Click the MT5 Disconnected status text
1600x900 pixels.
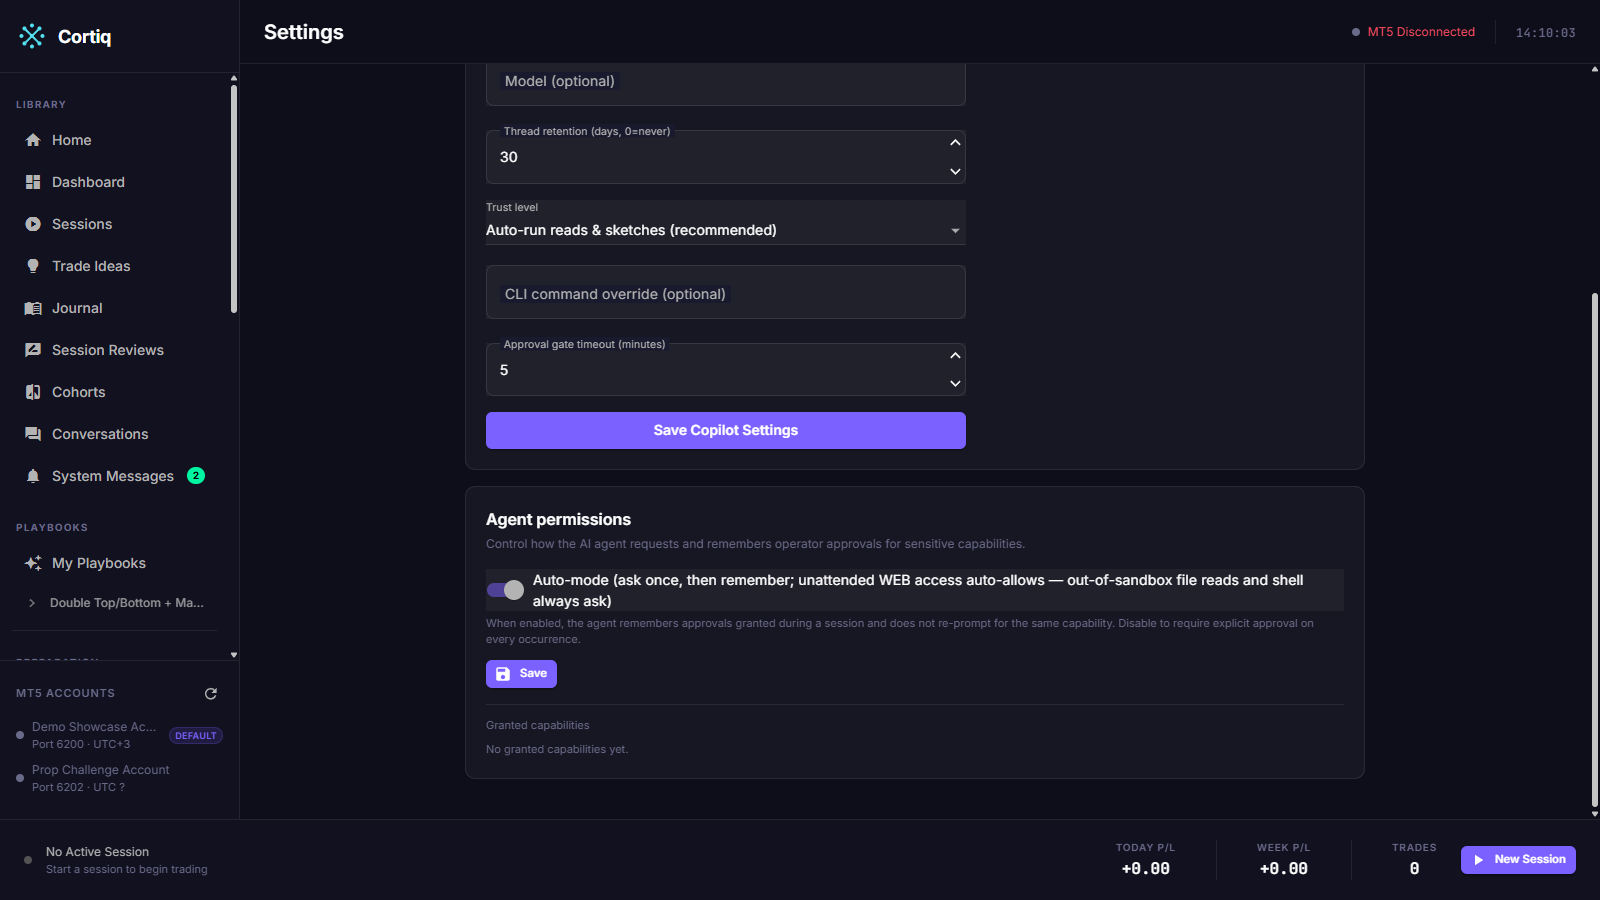click(x=1421, y=32)
